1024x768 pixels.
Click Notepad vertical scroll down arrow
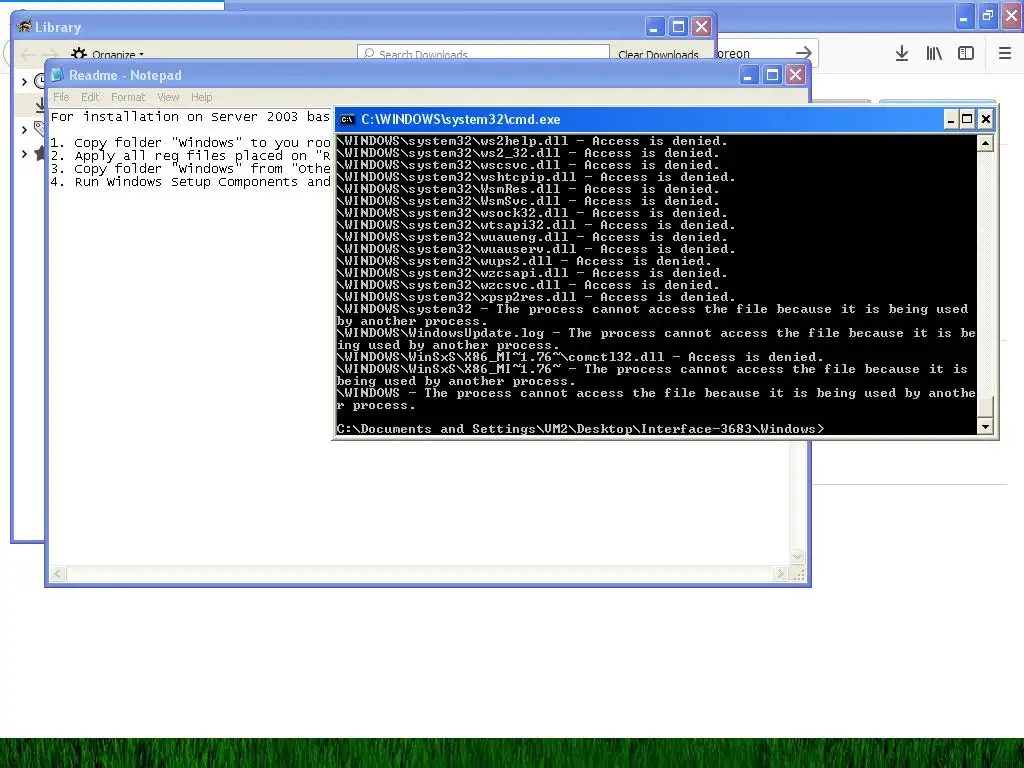[797, 556]
